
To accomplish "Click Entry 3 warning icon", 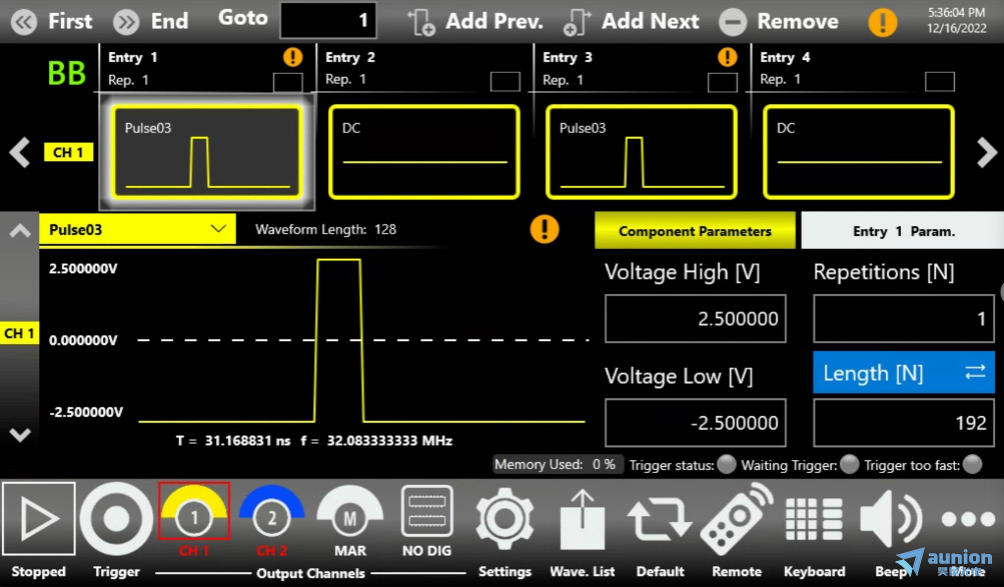I will click(x=727, y=57).
